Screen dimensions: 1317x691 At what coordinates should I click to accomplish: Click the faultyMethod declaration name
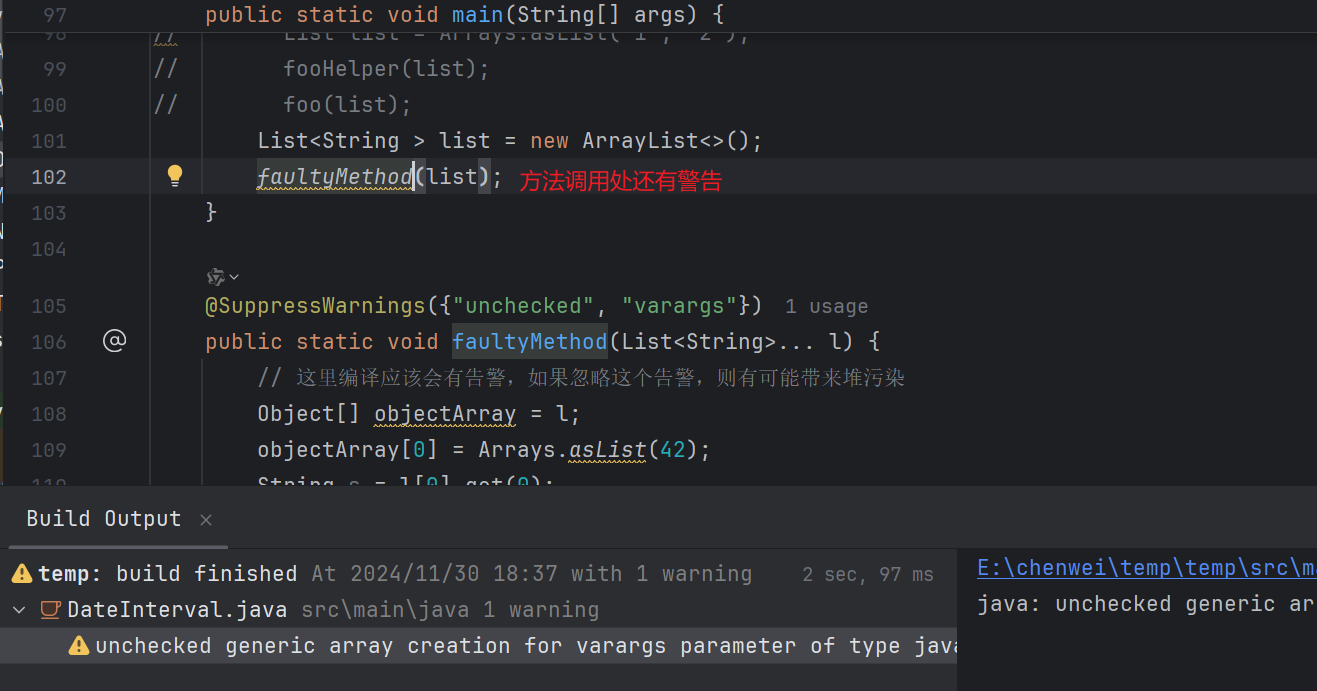[x=529, y=342]
